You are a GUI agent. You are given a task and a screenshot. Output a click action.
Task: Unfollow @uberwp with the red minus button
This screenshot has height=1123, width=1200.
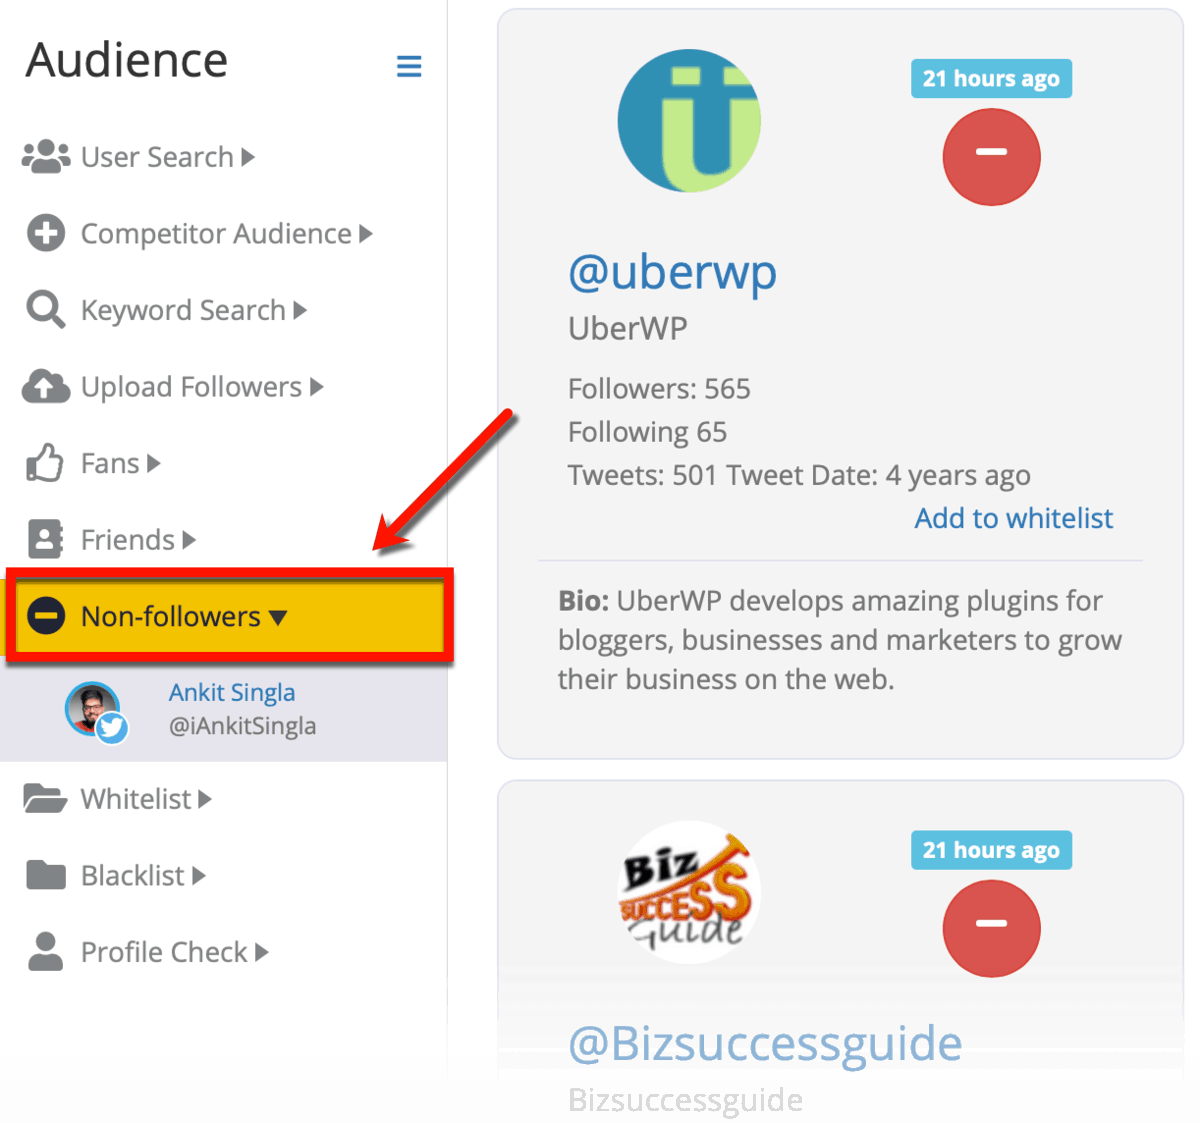click(991, 157)
